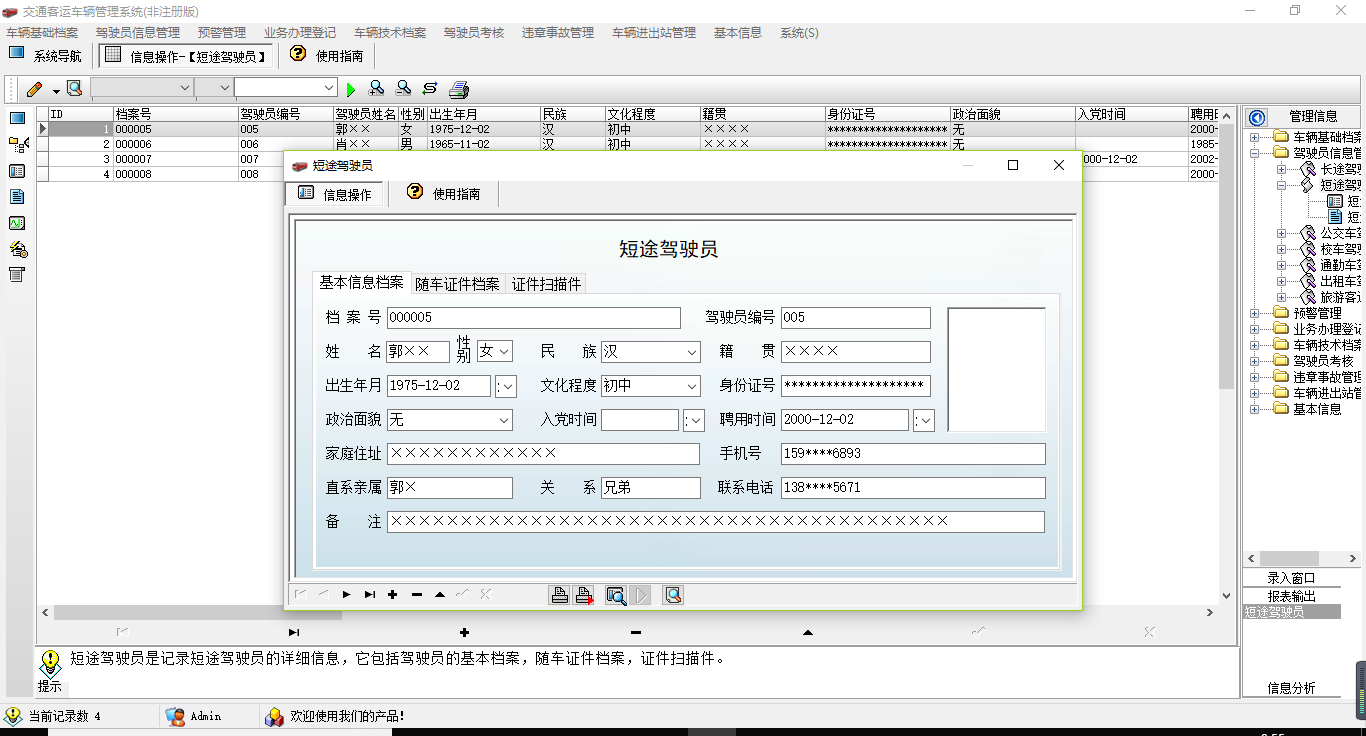
Task: Open the 系统(S) menu
Action: point(799,33)
